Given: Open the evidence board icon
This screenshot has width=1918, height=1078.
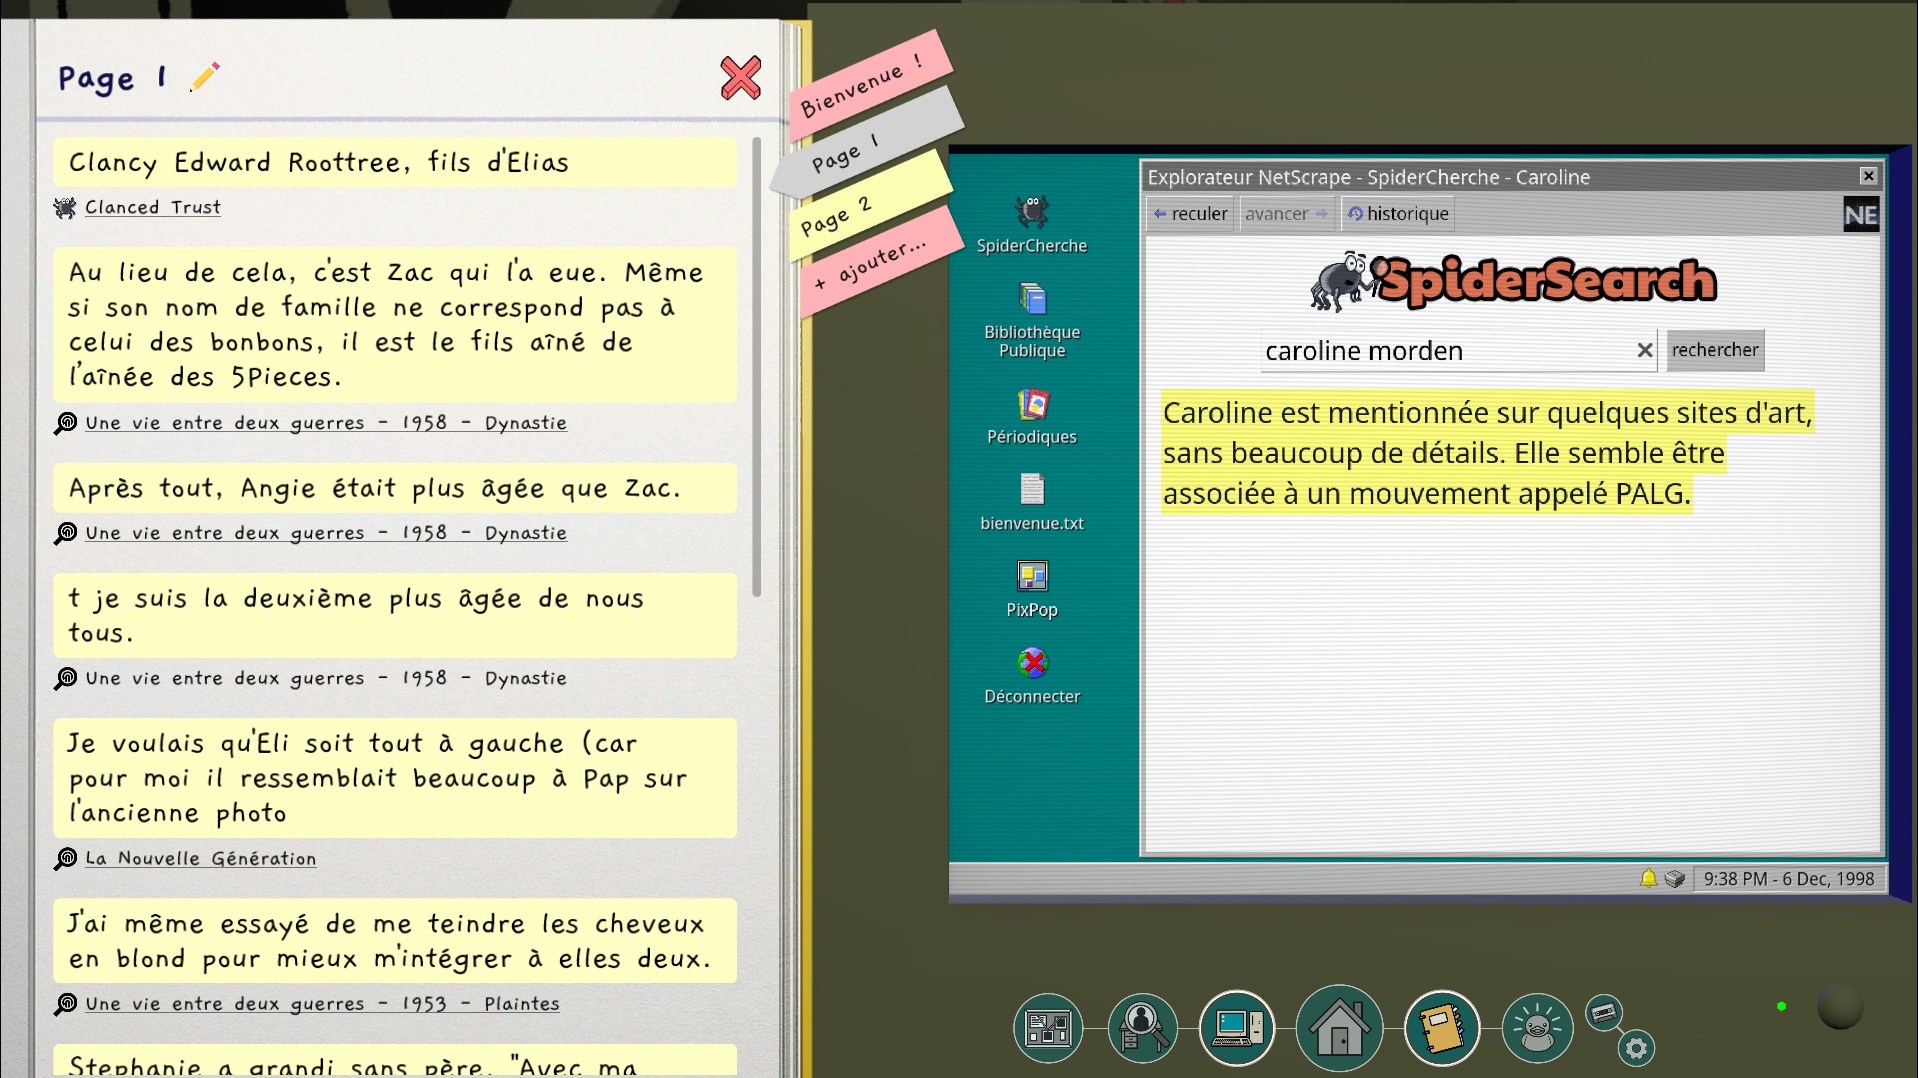Looking at the screenshot, I should 1047,1028.
